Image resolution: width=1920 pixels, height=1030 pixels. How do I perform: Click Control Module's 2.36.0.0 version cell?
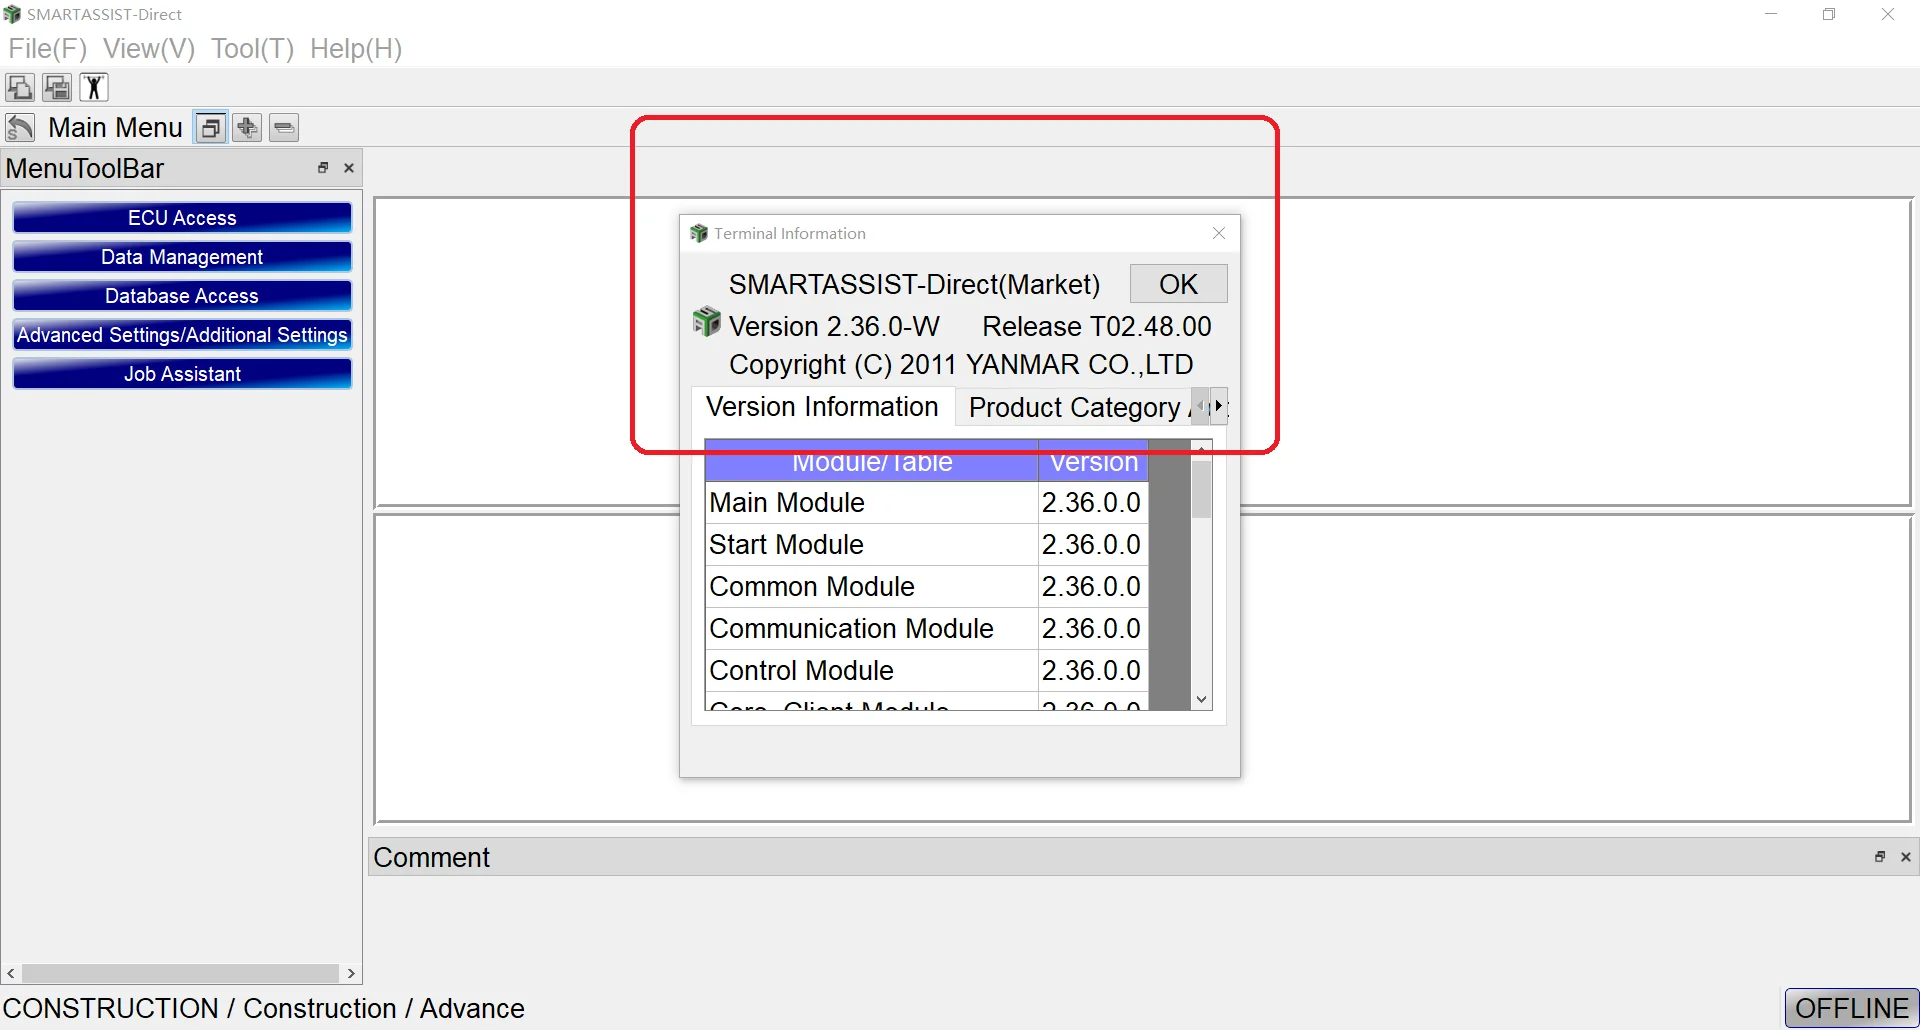1093,670
